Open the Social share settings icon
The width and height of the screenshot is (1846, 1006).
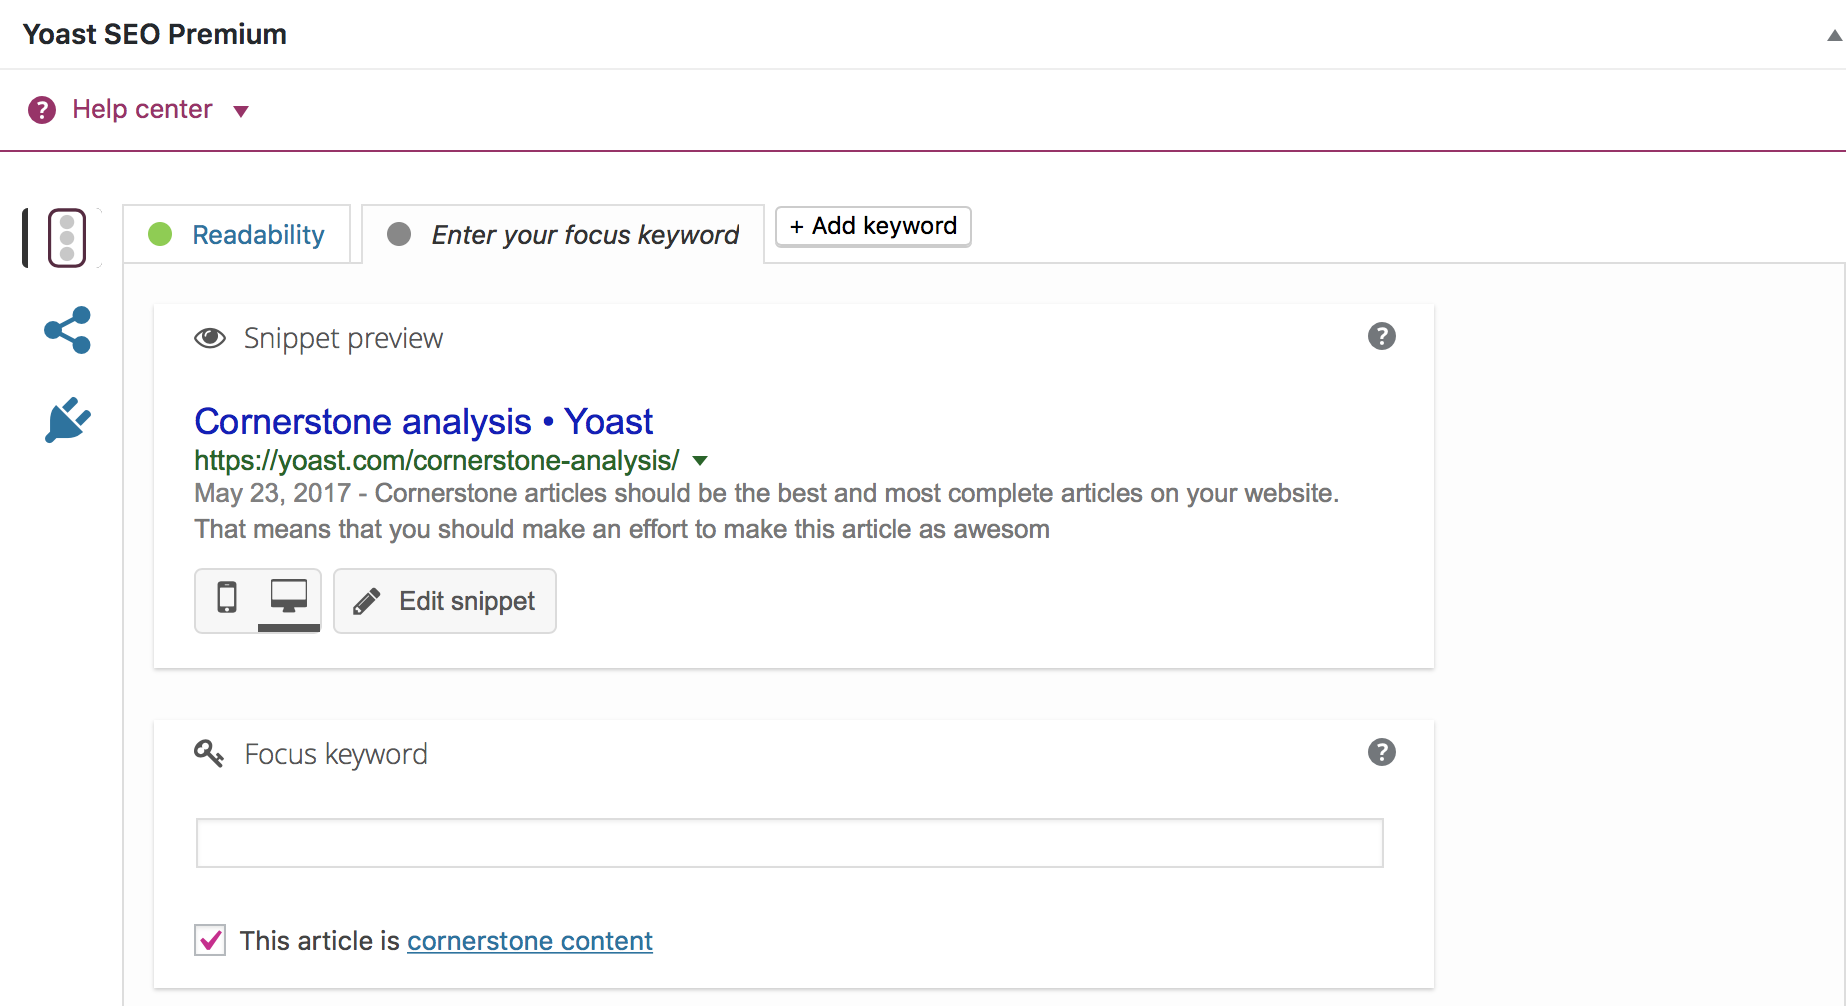68,330
